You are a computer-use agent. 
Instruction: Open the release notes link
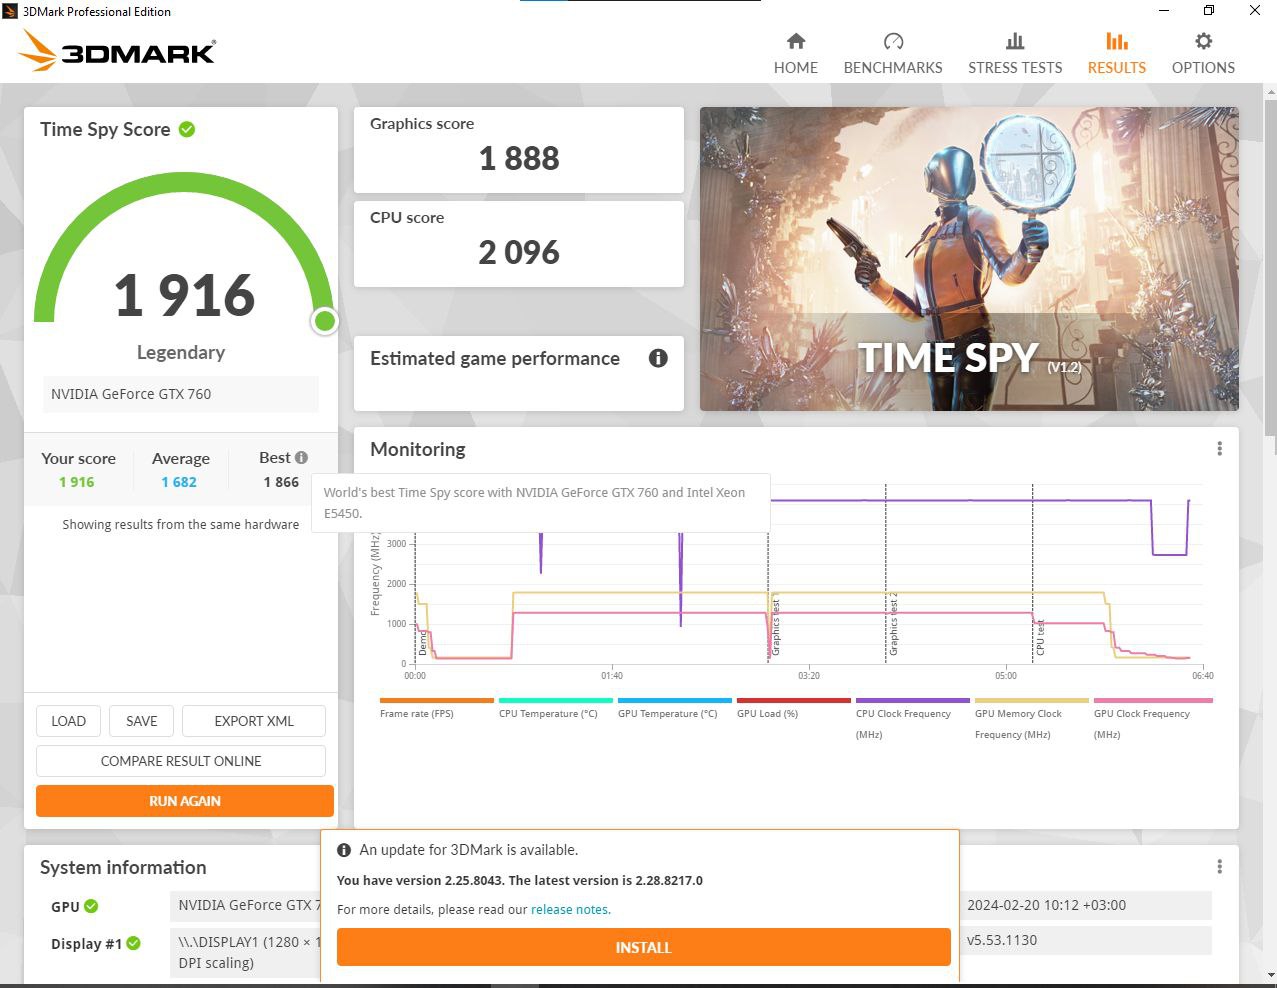coord(570,909)
